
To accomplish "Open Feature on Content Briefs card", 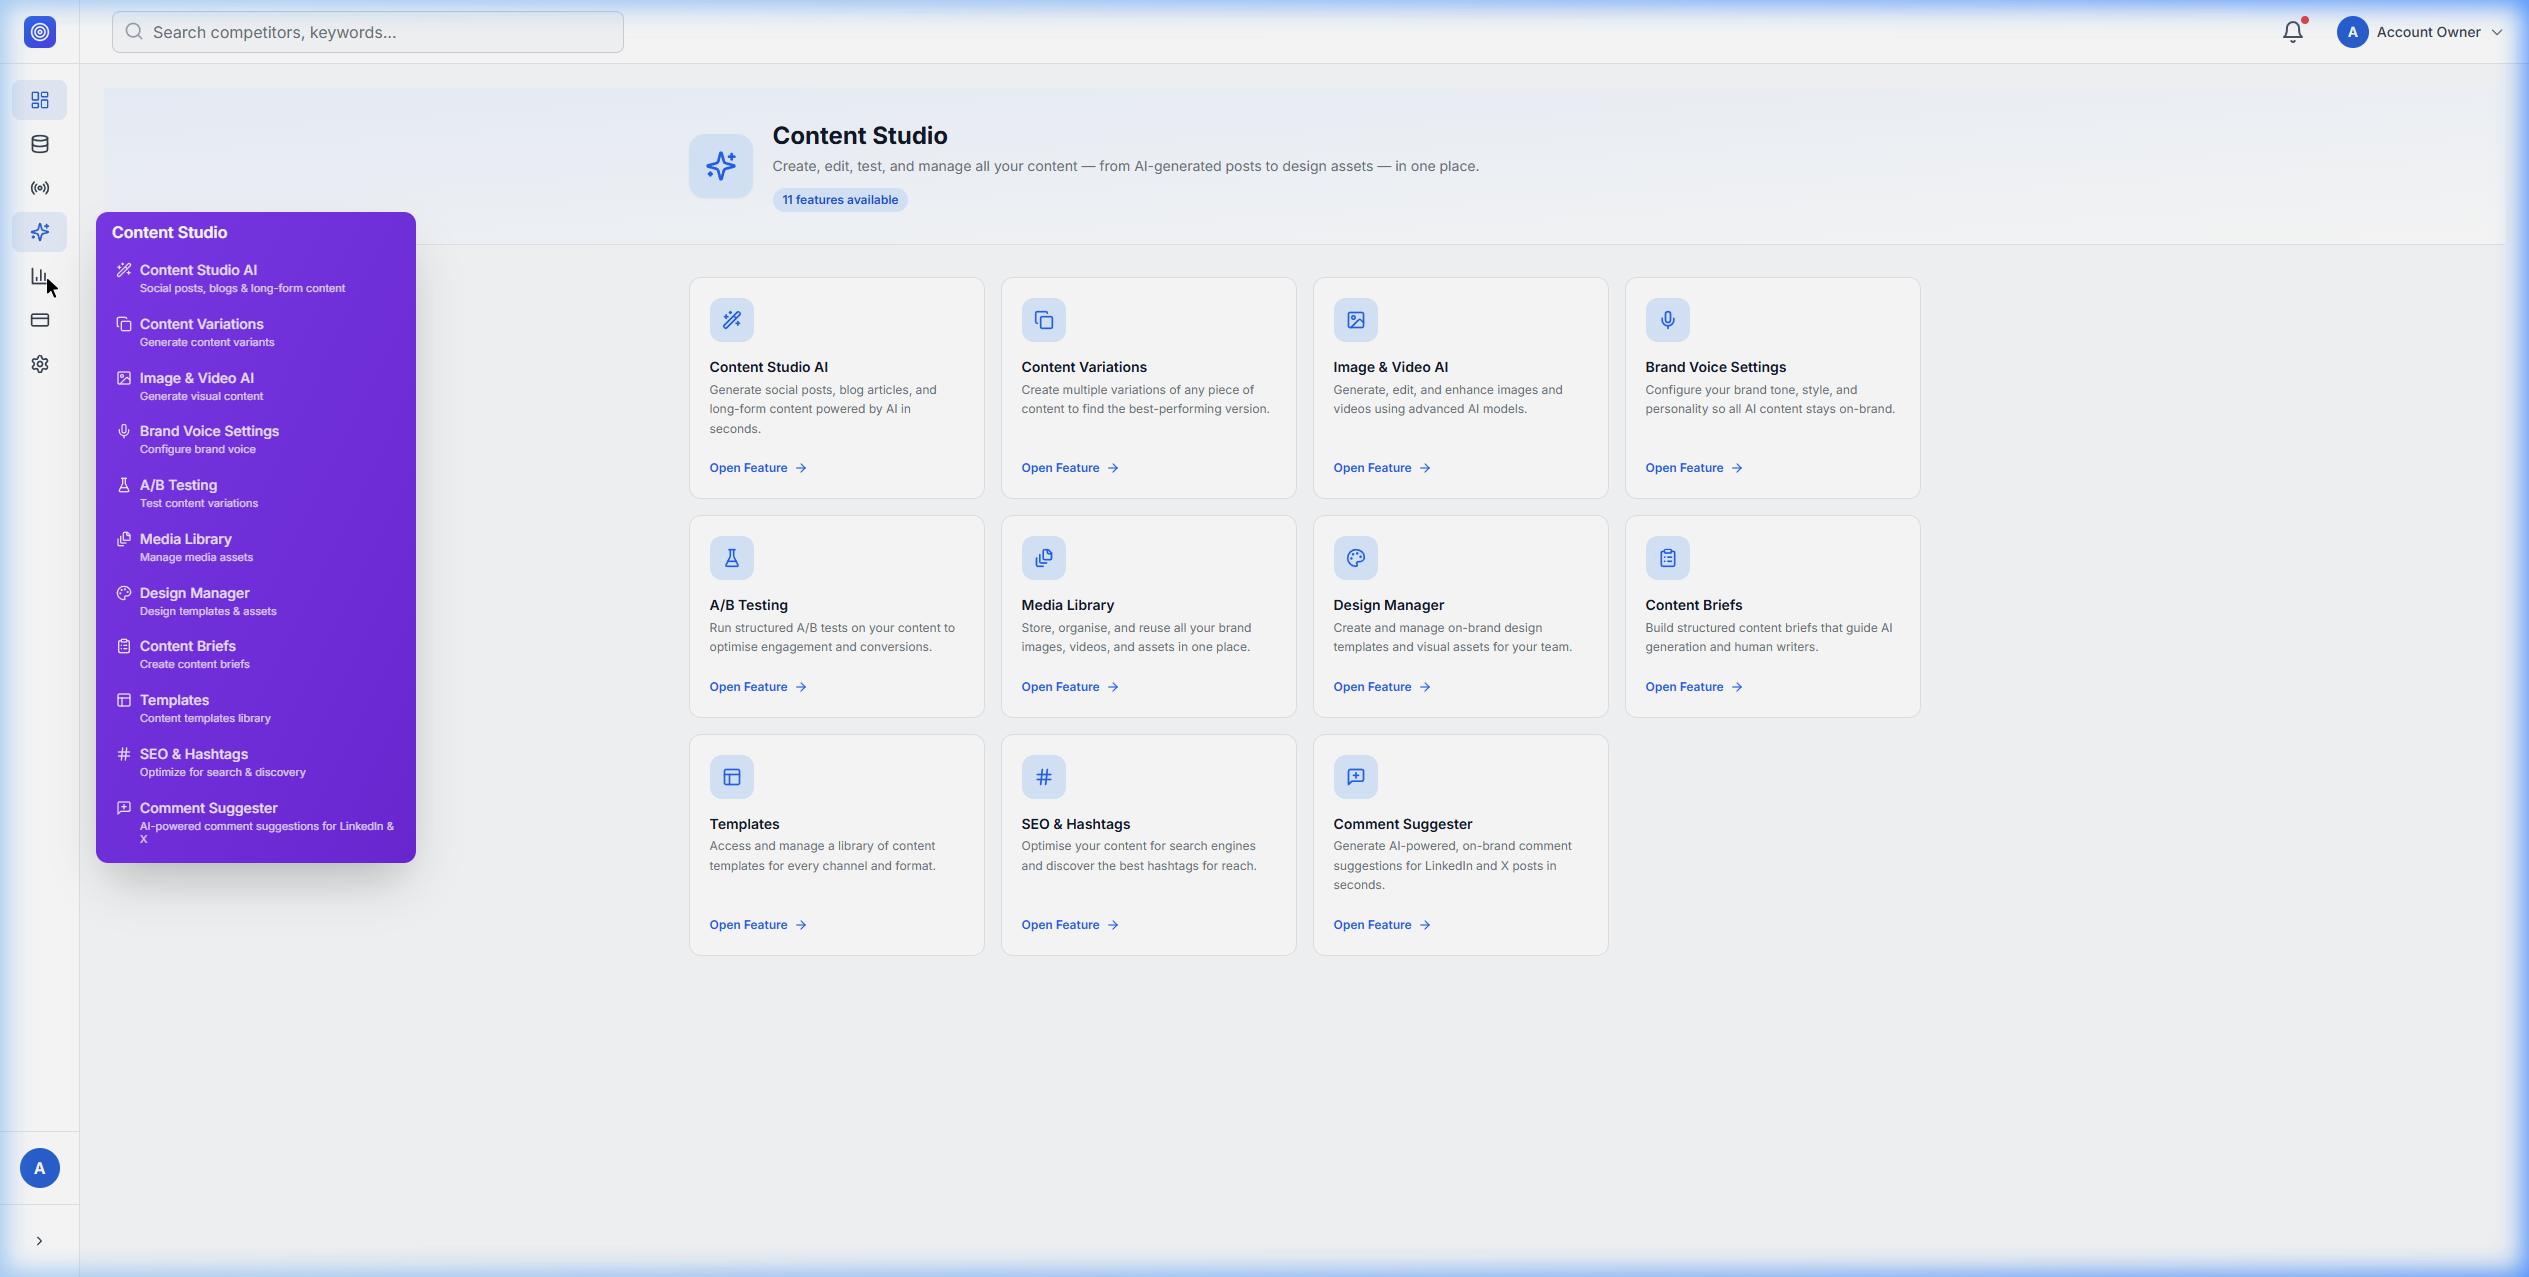I will click(1694, 687).
